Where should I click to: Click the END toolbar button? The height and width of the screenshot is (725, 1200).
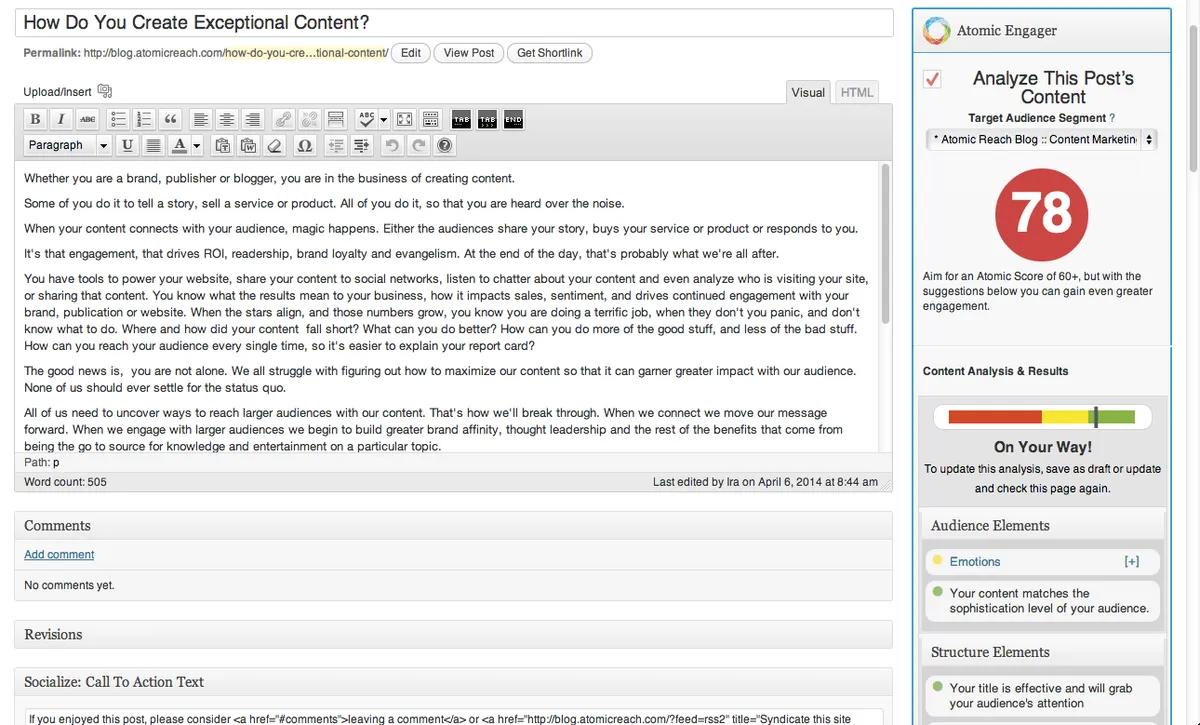point(513,119)
